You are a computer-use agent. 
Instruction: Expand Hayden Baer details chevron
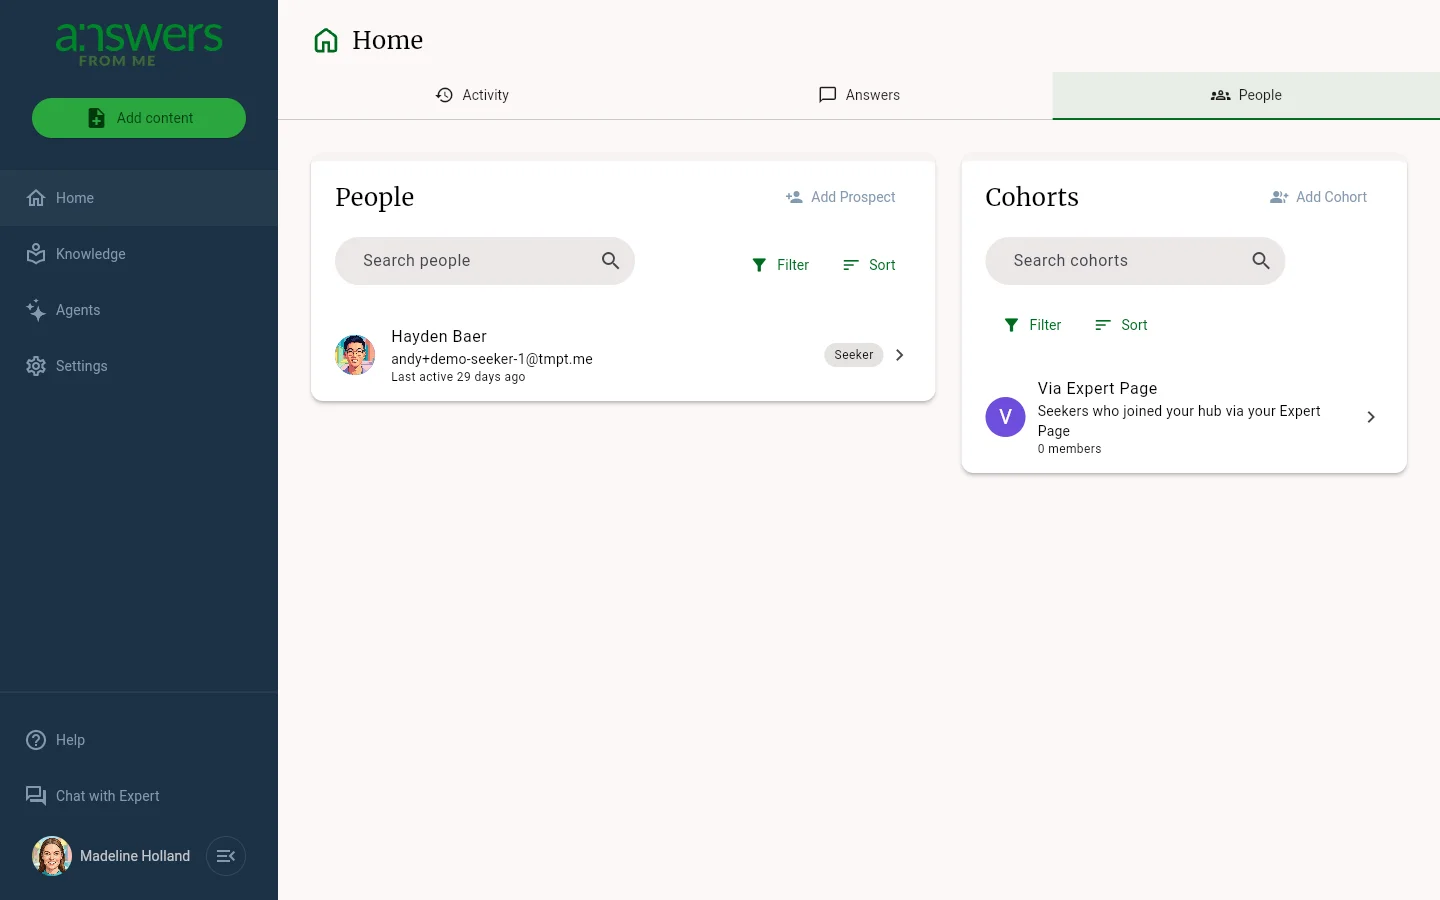(x=899, y=355)
